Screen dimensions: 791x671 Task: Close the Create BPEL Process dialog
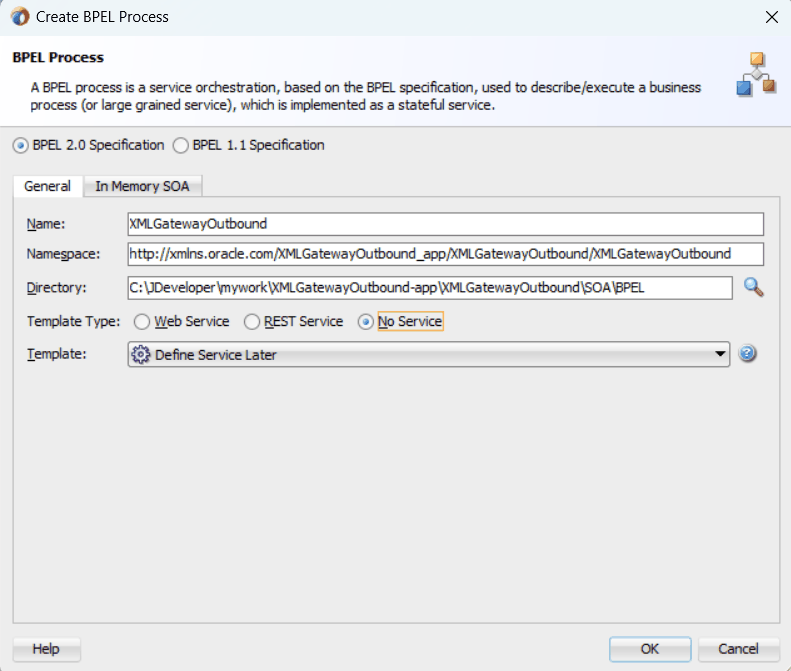771,17
